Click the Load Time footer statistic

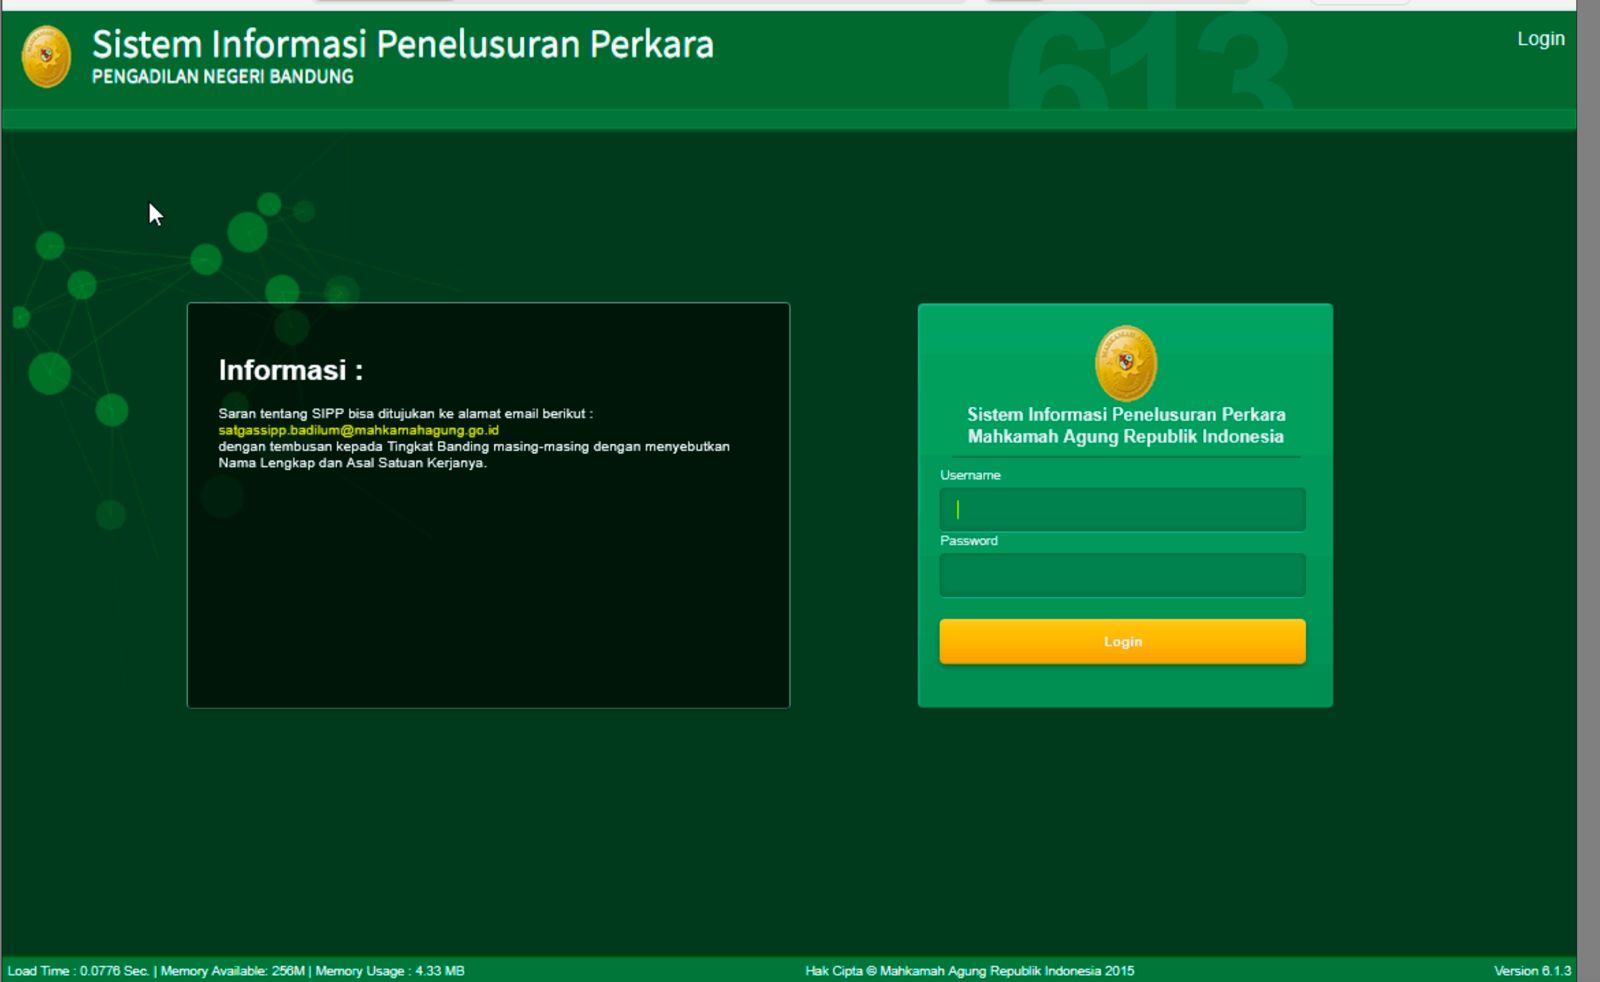pyautogui.click(x=78, y=971)
